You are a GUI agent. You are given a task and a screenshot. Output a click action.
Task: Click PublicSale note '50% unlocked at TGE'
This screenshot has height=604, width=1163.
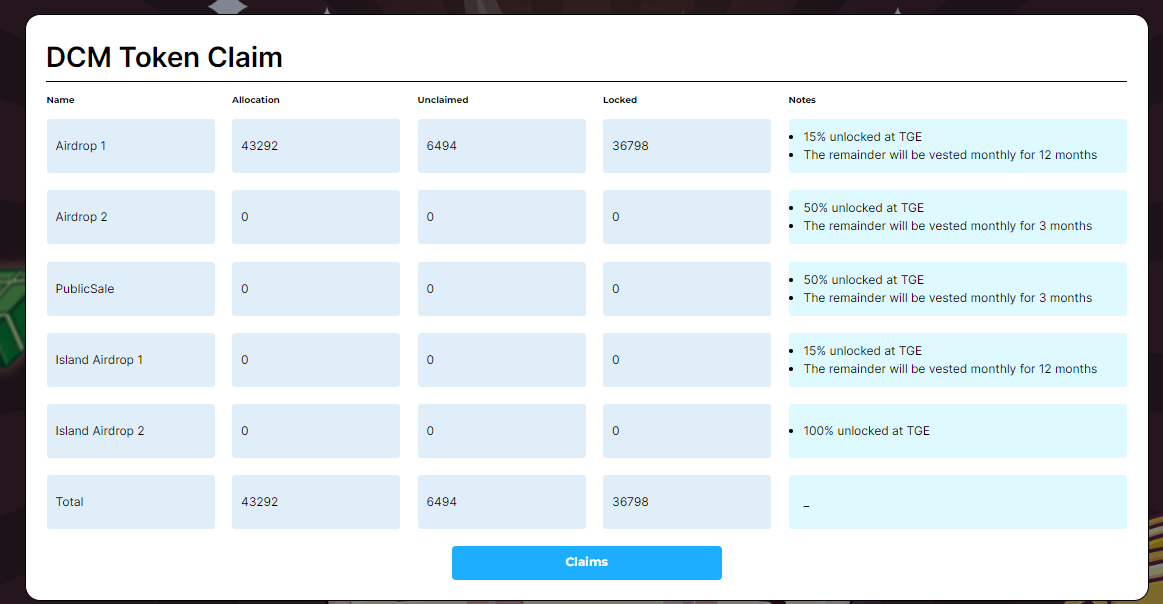point(863,280)
